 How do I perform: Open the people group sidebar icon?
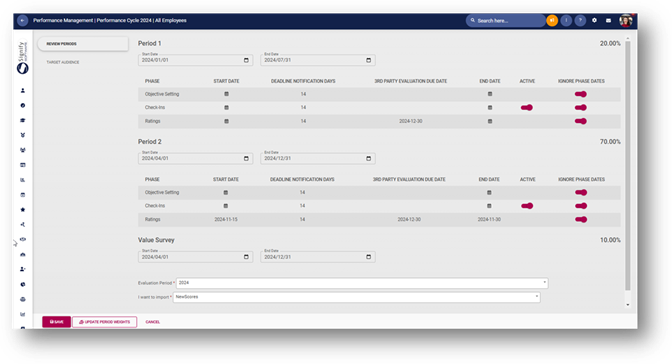[x=23, y=150]
